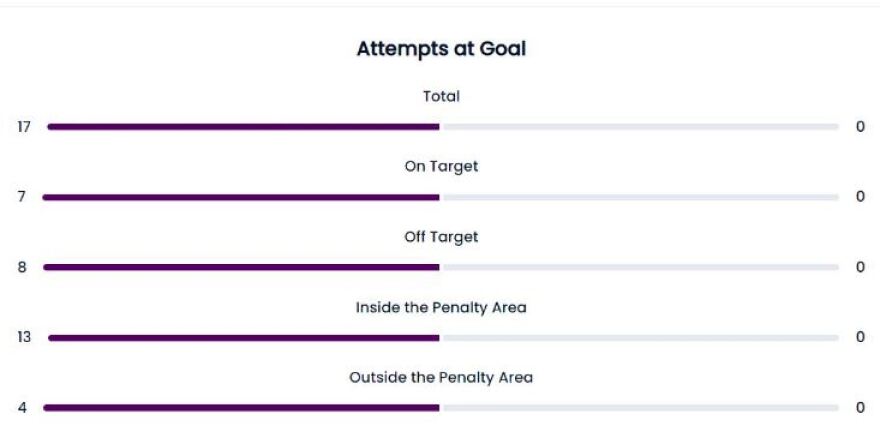
Task: Click the gray portion of the On Target bar
Action: 639,197
